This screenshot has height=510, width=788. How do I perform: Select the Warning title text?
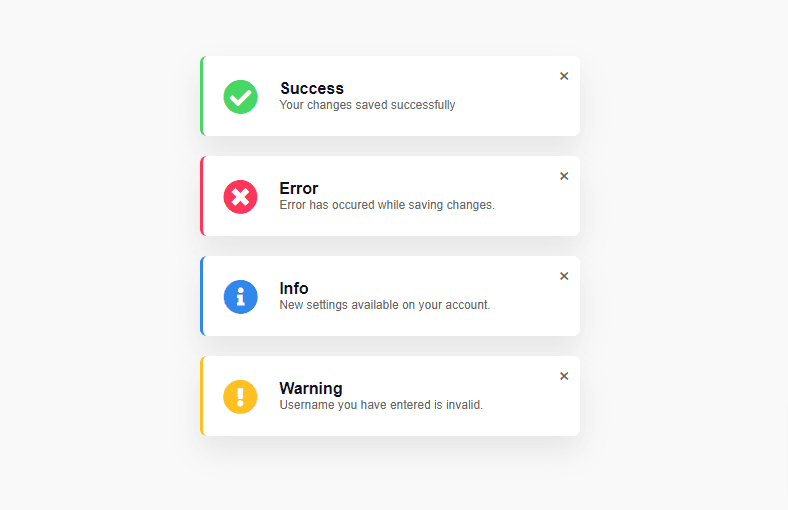(310, 388)
